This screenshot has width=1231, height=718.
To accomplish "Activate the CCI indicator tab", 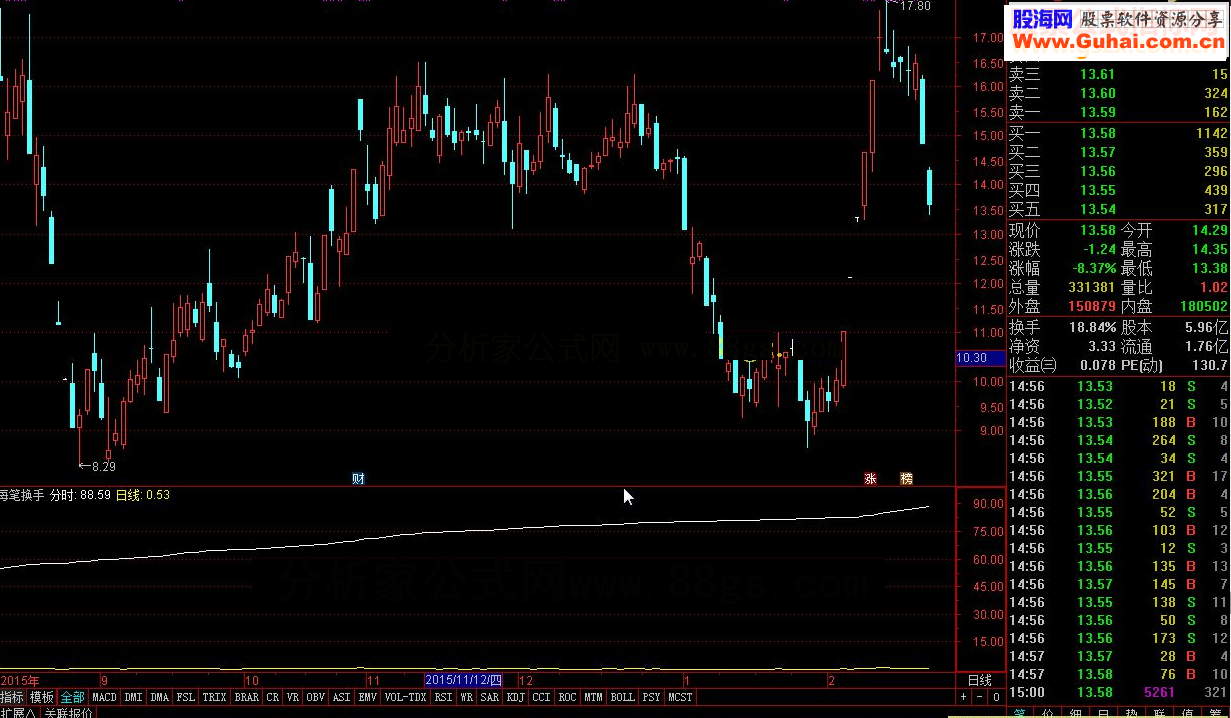I will point(541,697).
